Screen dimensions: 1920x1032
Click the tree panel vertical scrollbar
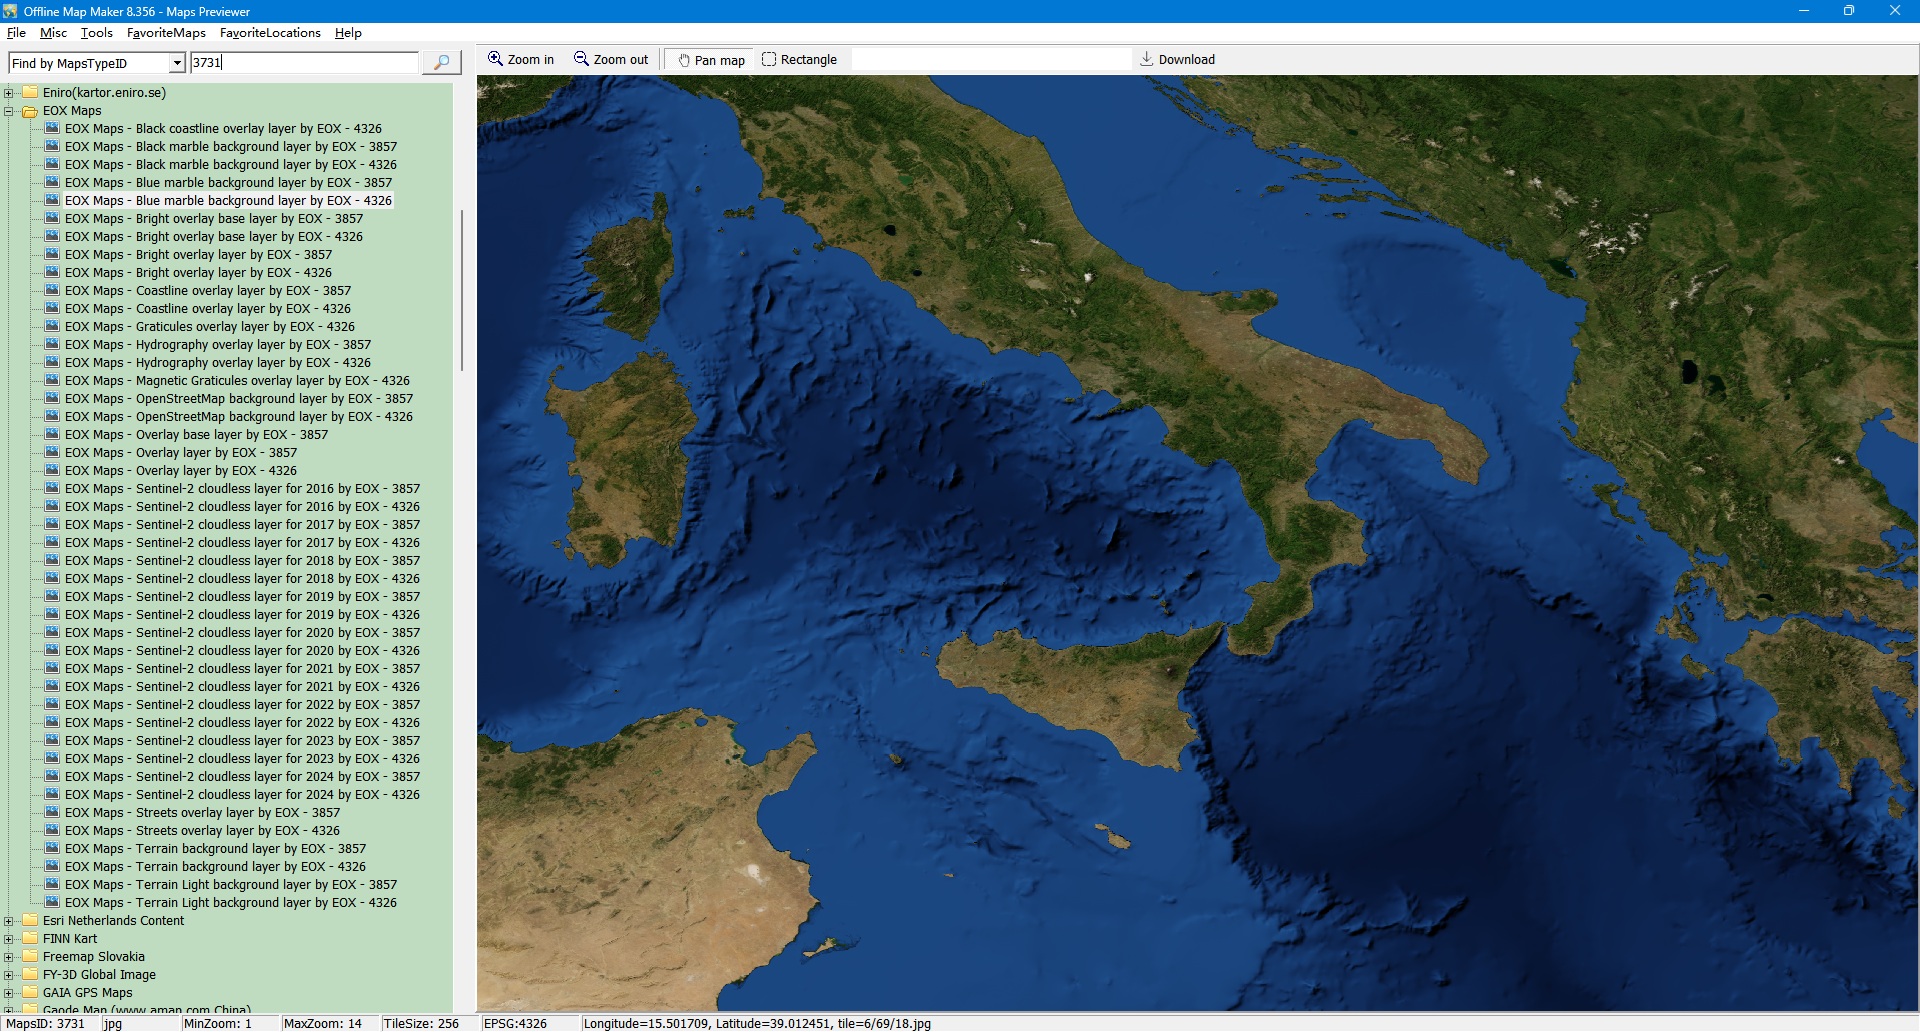[461, 290]
